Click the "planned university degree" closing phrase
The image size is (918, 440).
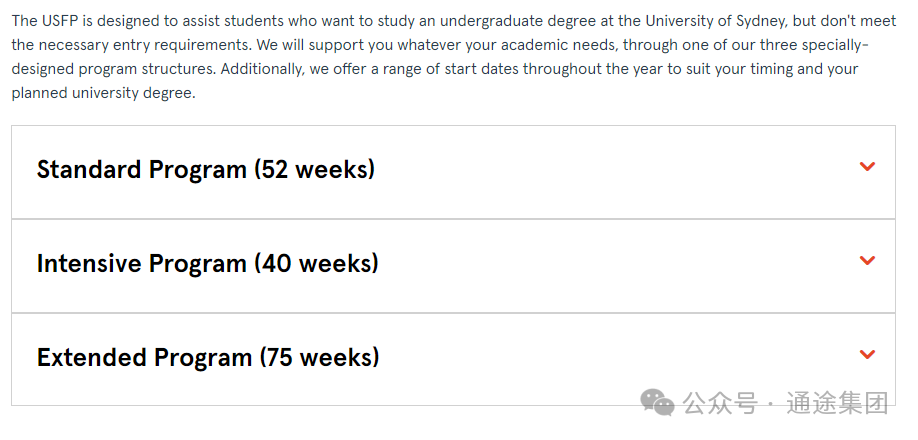point(103,93)
